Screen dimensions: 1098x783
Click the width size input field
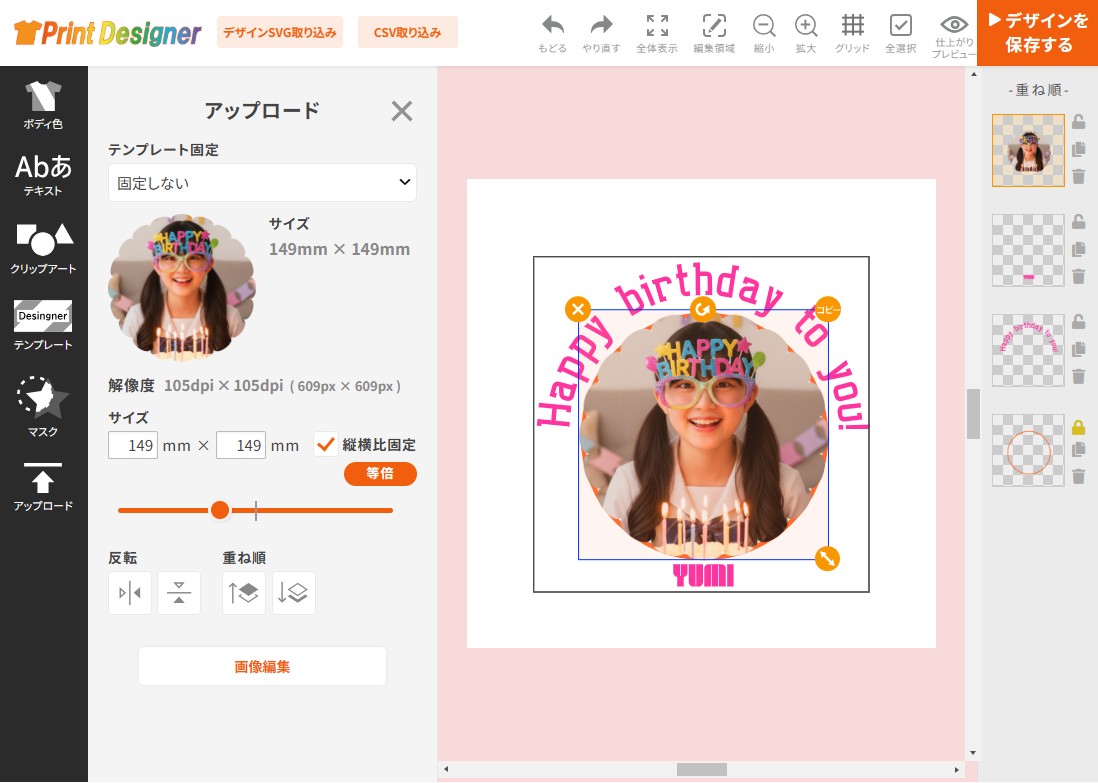(x=133, y=445)
